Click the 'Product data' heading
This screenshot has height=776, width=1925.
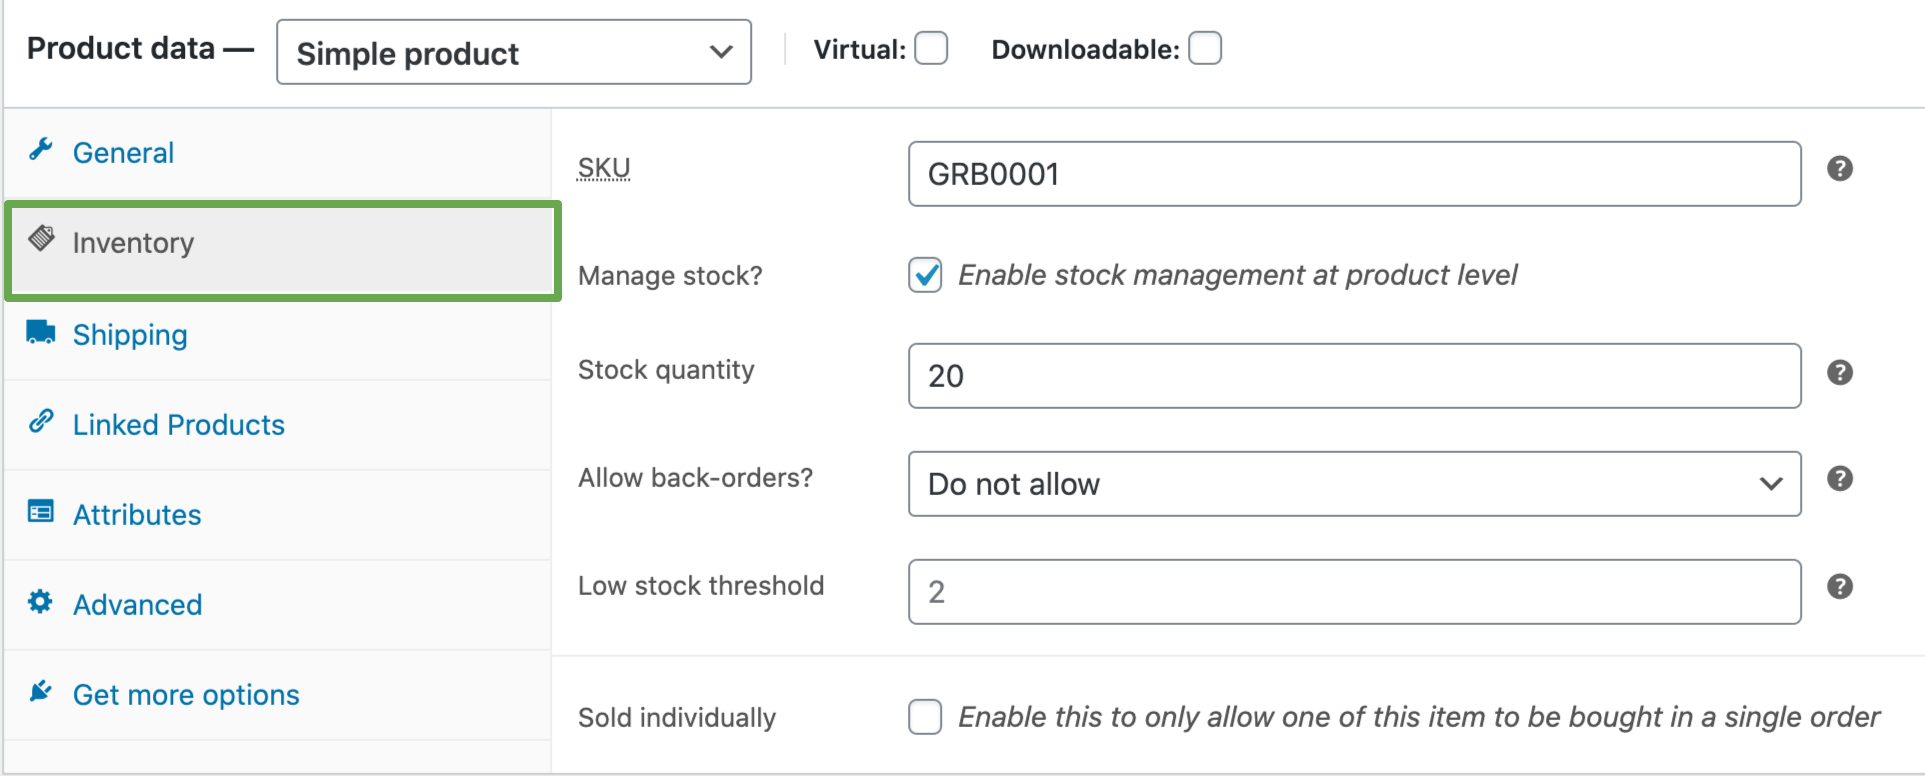tap(121, 48)
